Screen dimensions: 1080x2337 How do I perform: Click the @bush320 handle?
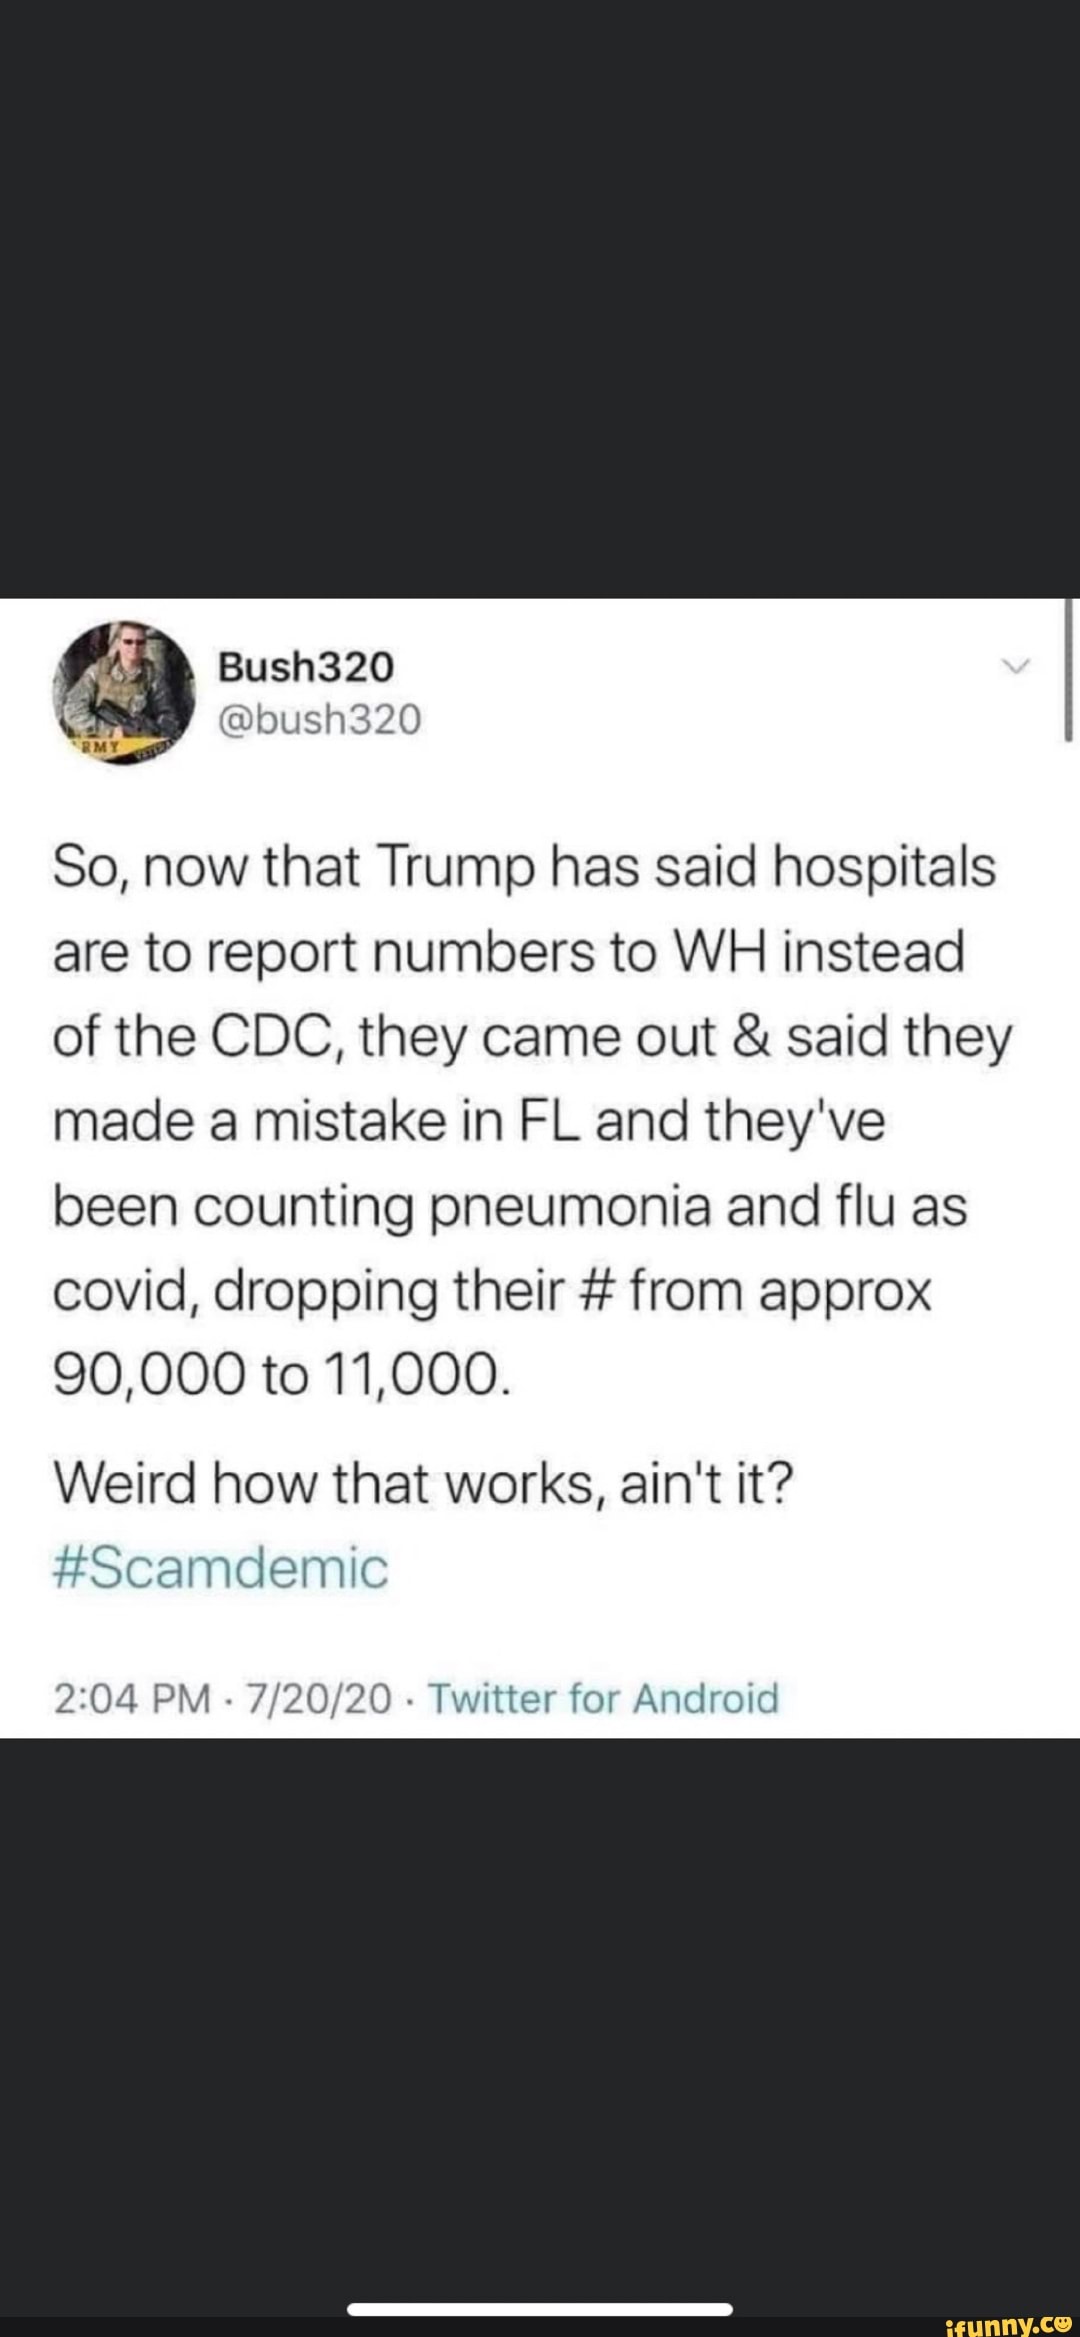(x=320, y=719)
